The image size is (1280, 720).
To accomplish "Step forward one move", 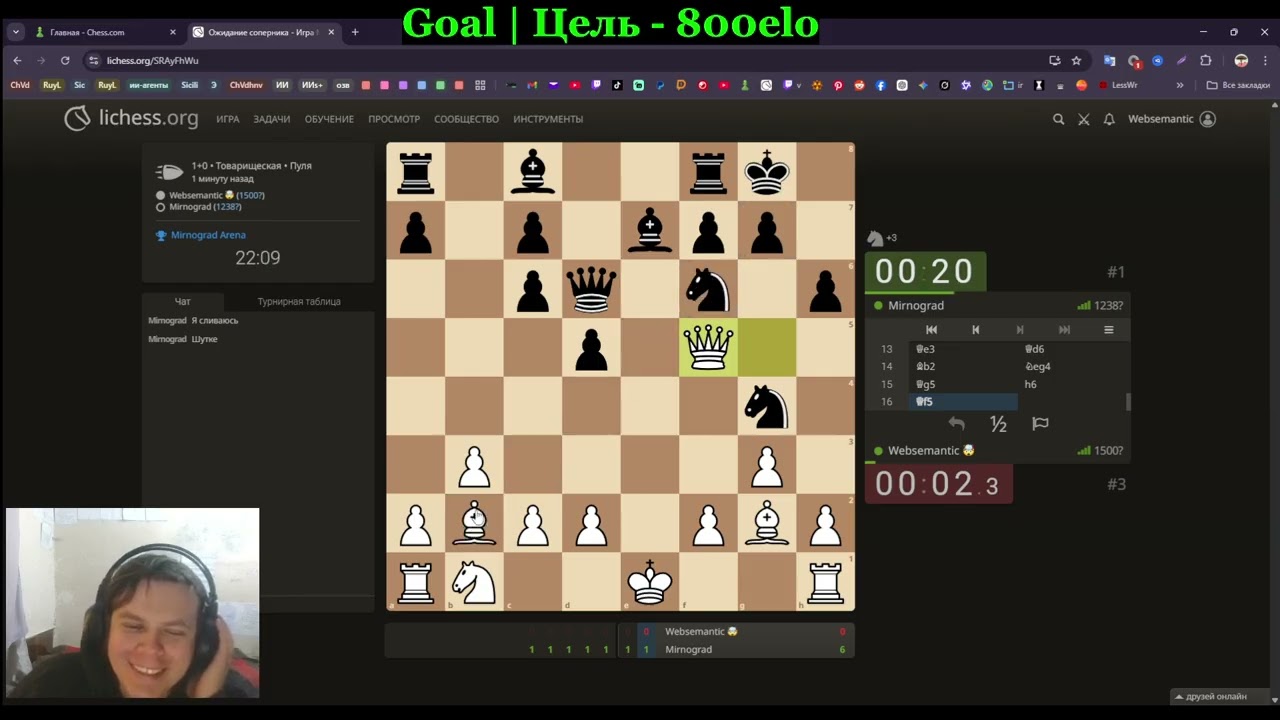I will click(1020, 330).
